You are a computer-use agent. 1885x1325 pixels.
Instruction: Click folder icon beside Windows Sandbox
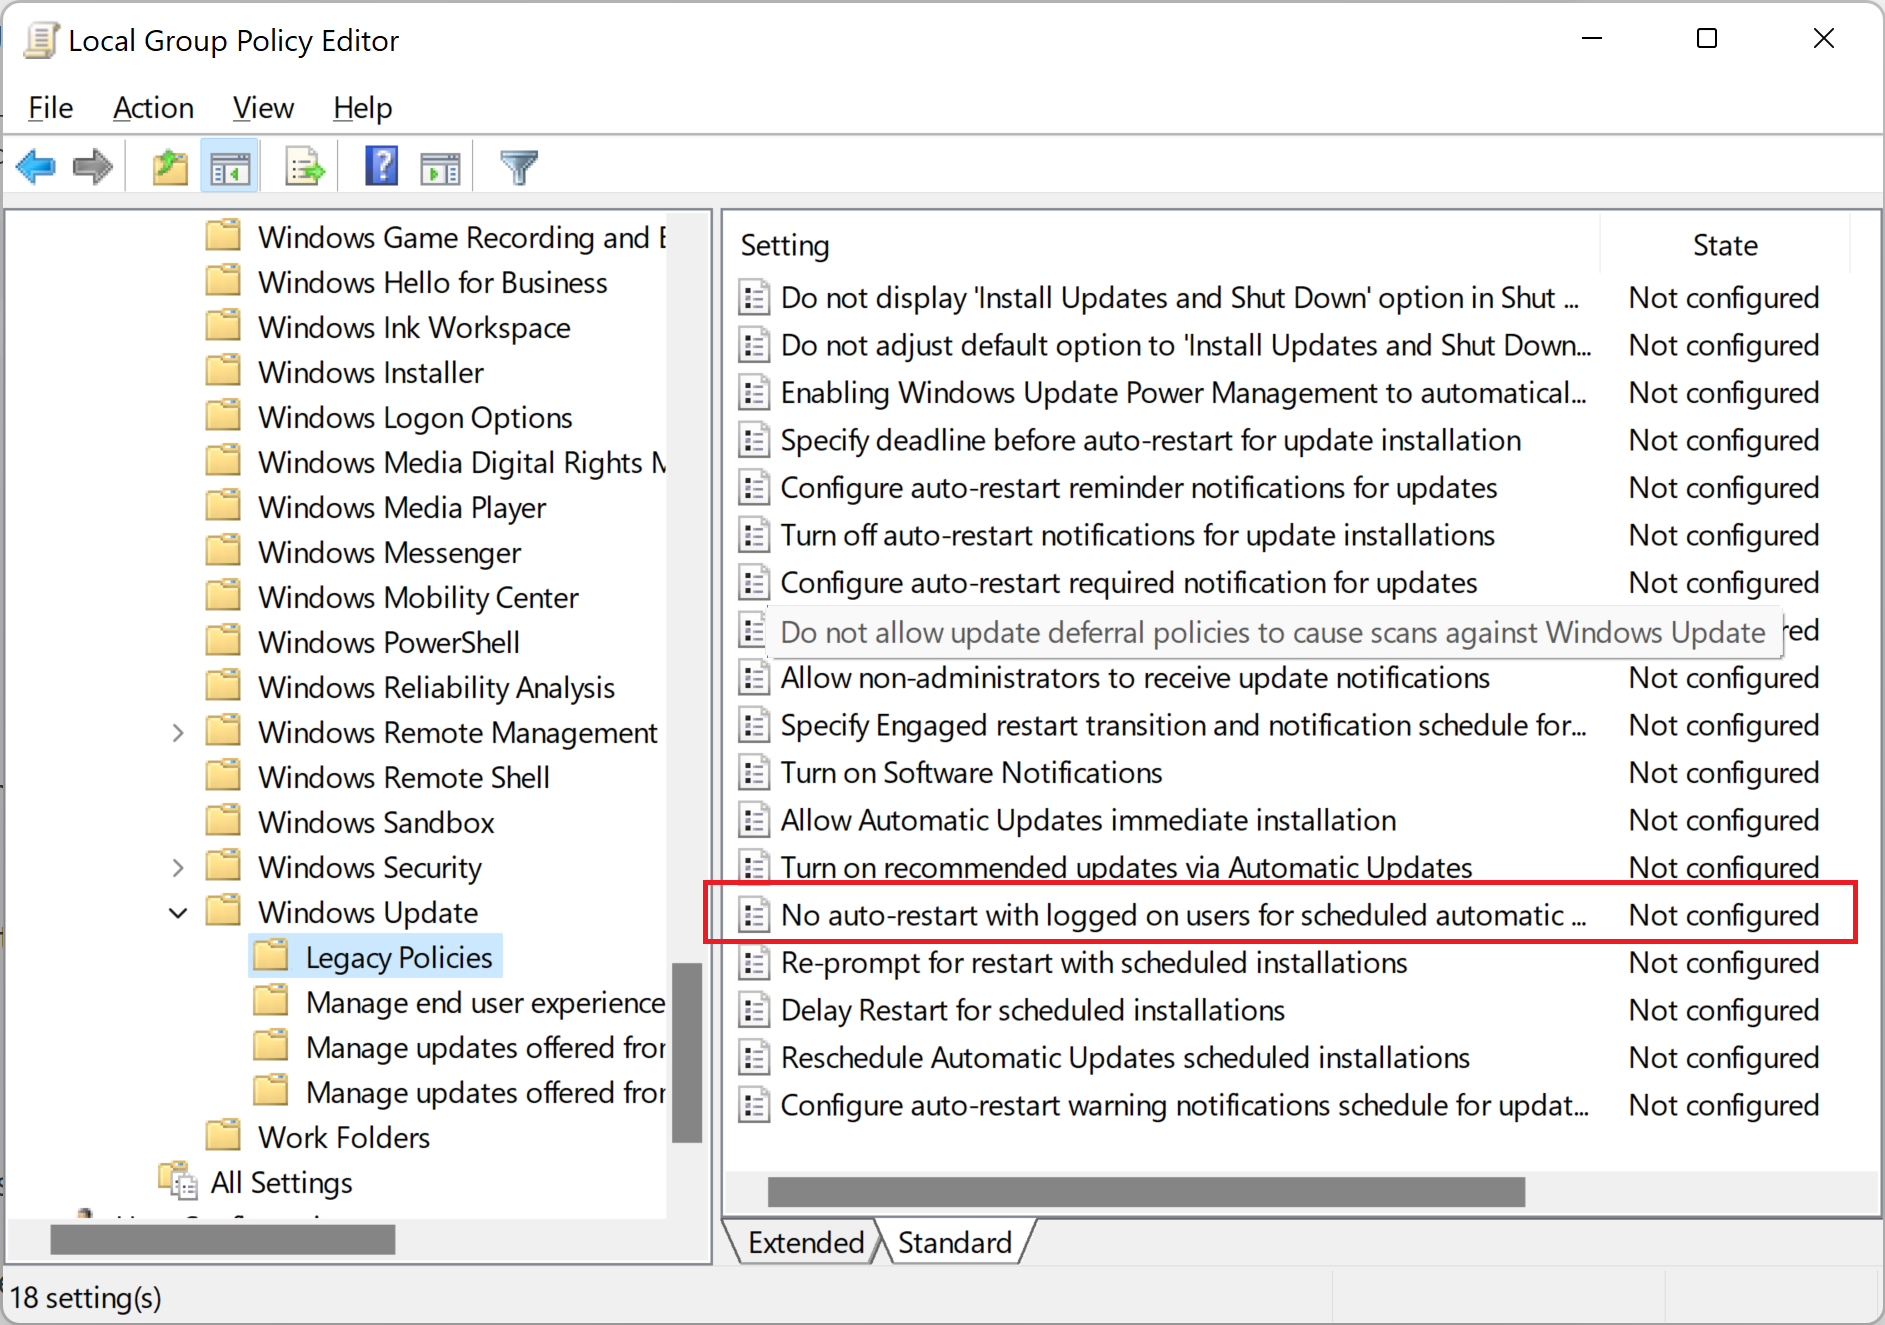(x=223, y=820)
